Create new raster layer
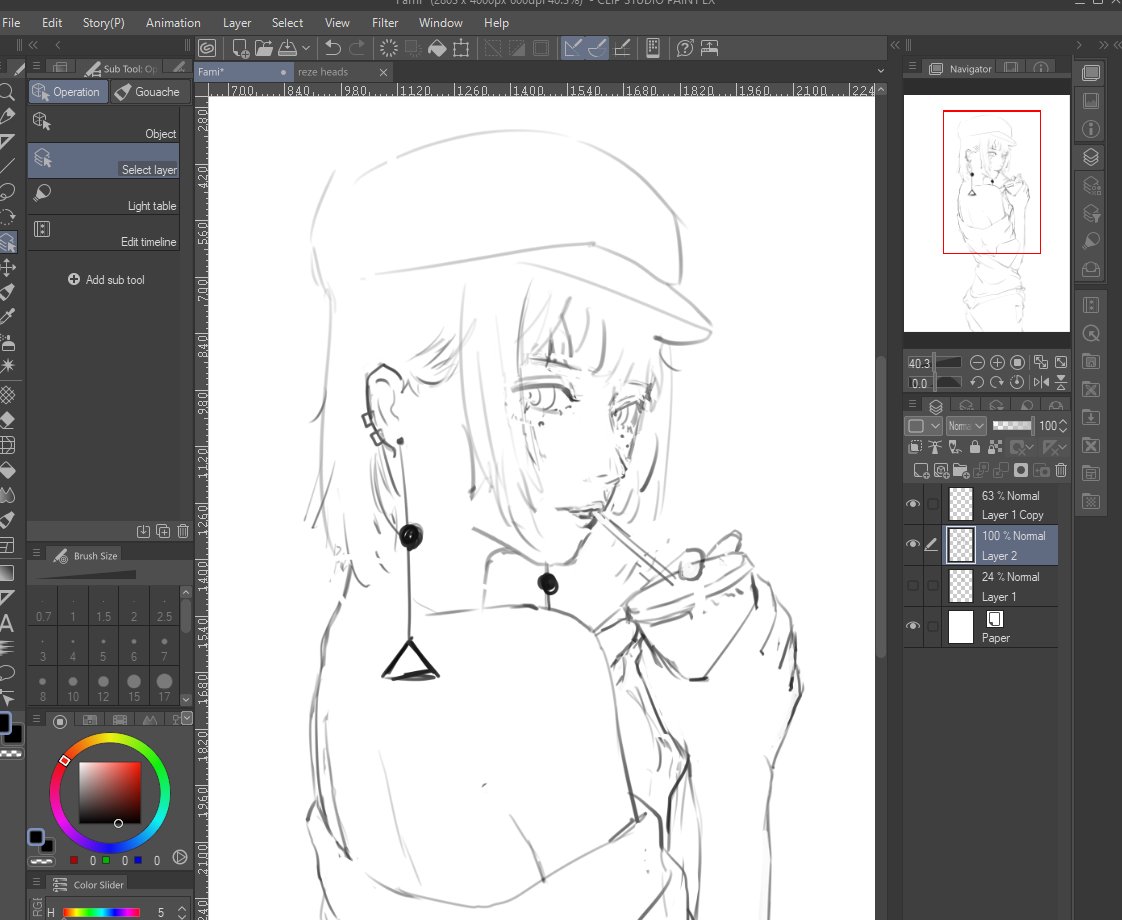Viewport: 1122px width, 920px height. (922, 470)
